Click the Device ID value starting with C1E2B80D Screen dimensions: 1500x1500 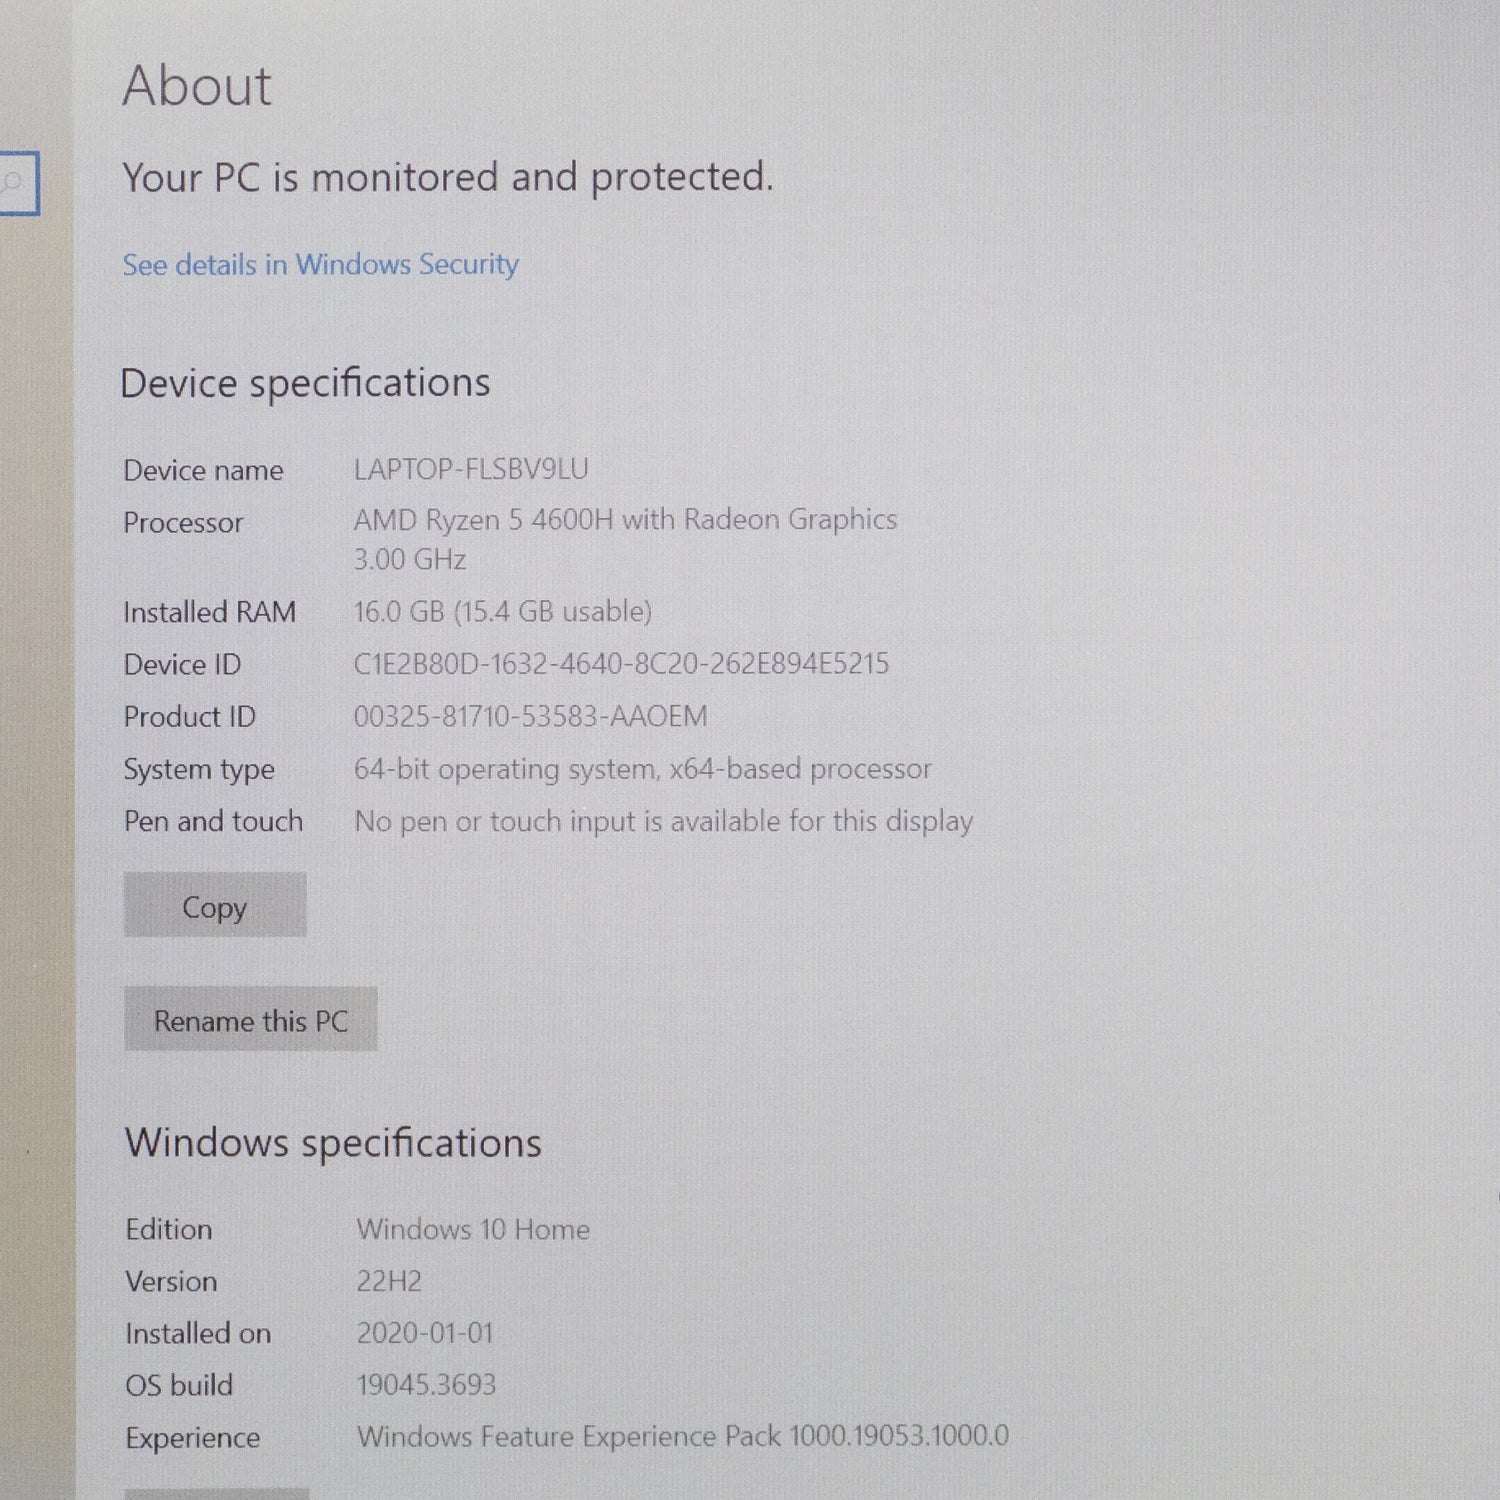[x=621, y=664]
